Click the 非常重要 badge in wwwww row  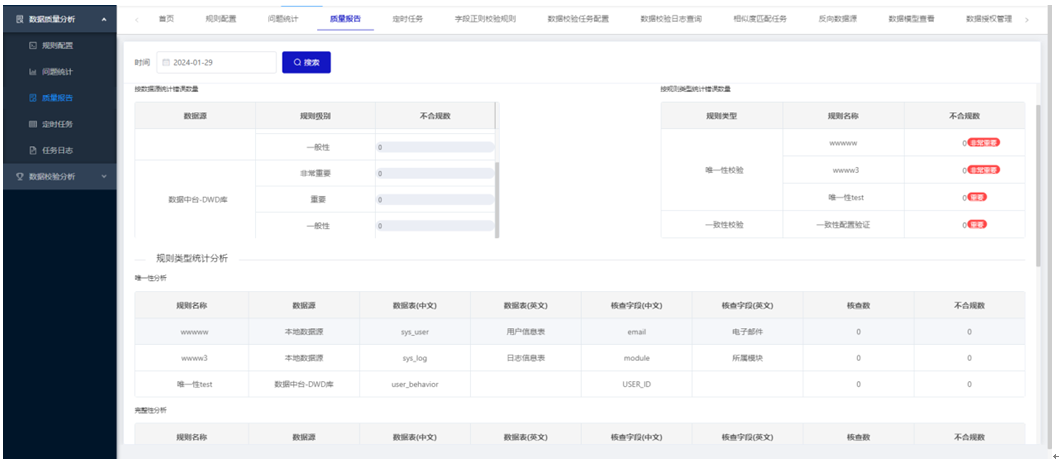point(984,143)
